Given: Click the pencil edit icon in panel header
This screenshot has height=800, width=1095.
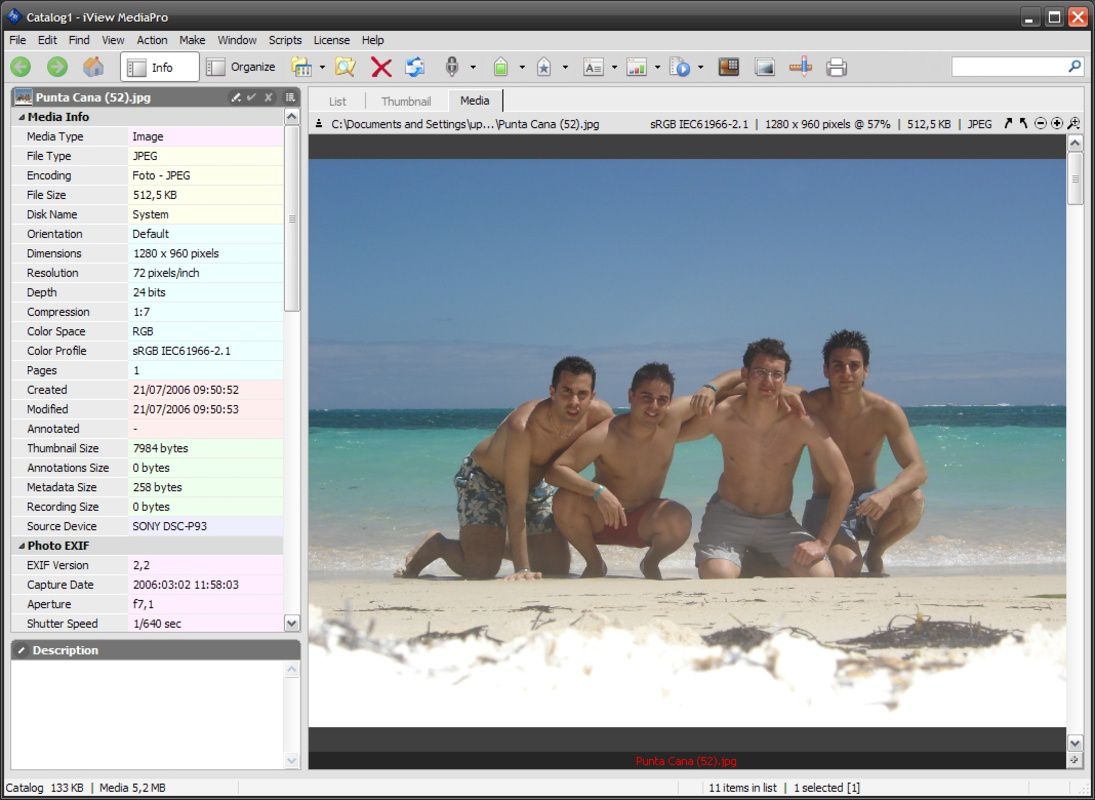Looking at the screenshot, I should pos(236,97).
